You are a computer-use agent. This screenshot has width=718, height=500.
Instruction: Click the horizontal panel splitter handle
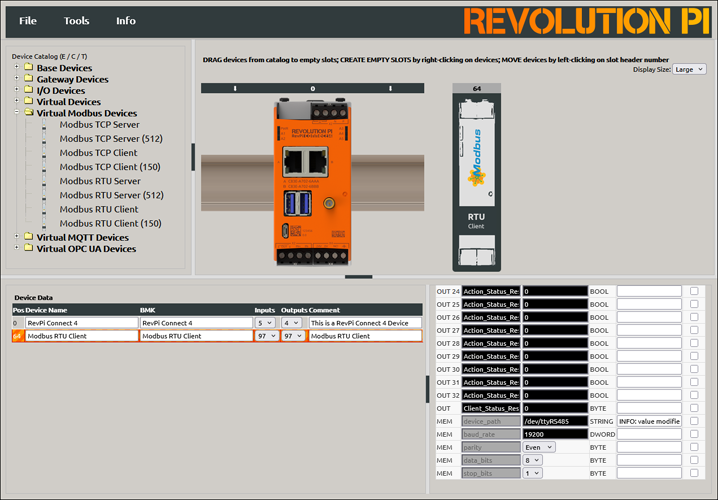click(x=359, y=277)
